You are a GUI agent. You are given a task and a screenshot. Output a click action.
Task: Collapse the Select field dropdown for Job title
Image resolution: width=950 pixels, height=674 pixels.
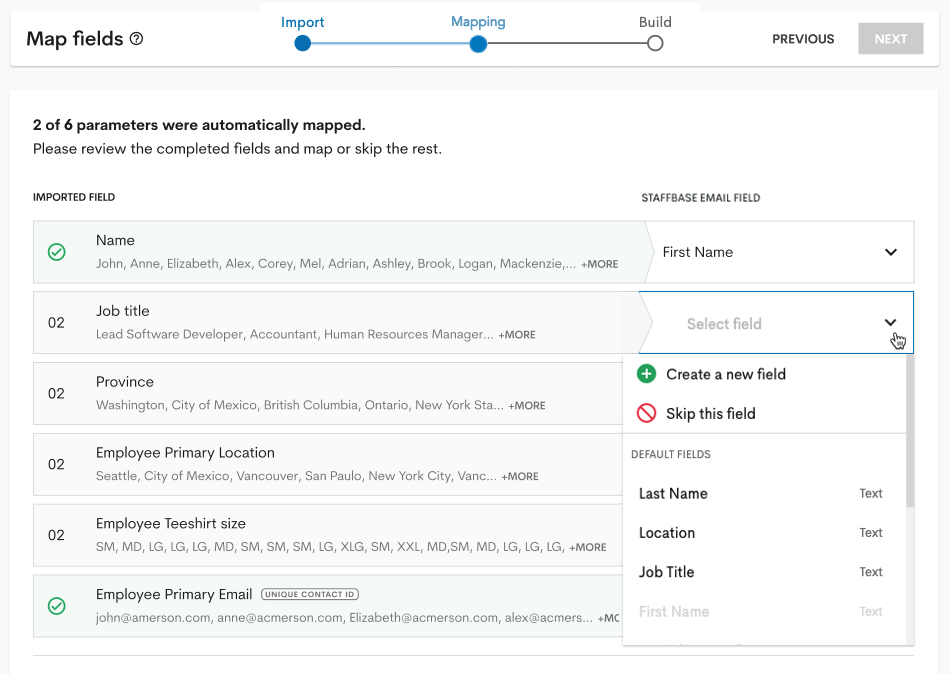coord(890,322)
